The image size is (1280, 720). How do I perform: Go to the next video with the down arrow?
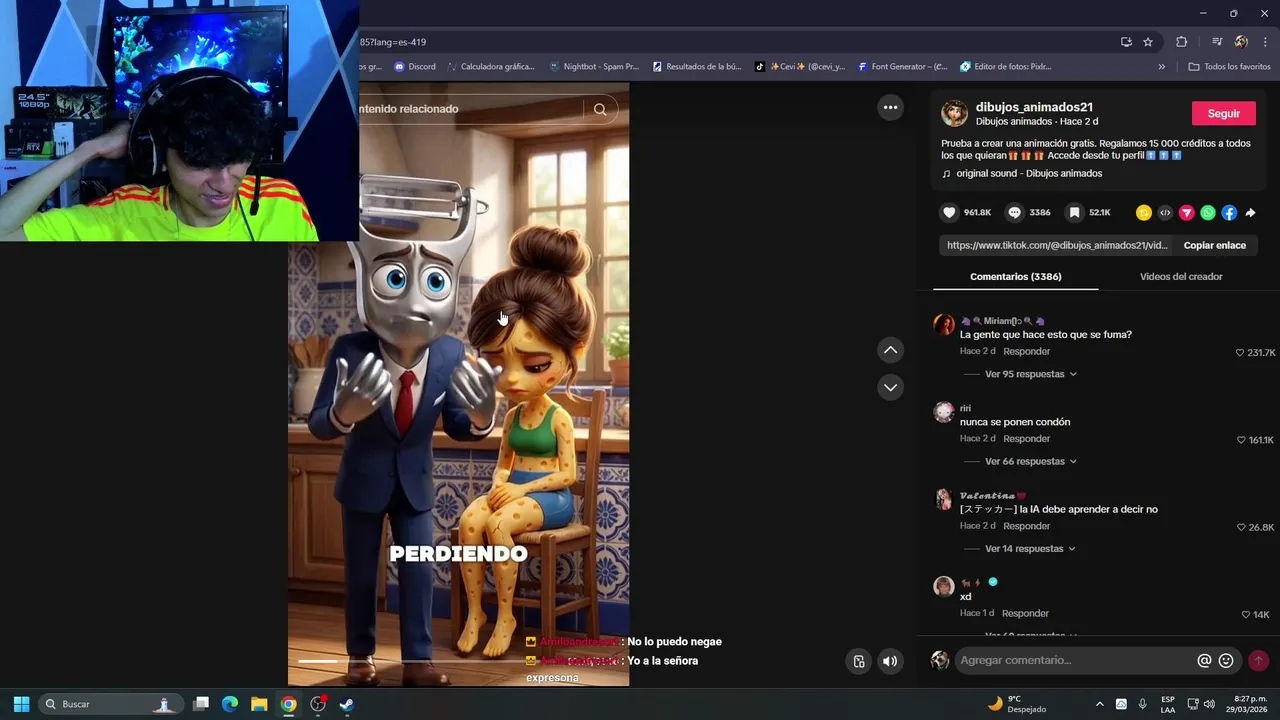pos(890,387)
